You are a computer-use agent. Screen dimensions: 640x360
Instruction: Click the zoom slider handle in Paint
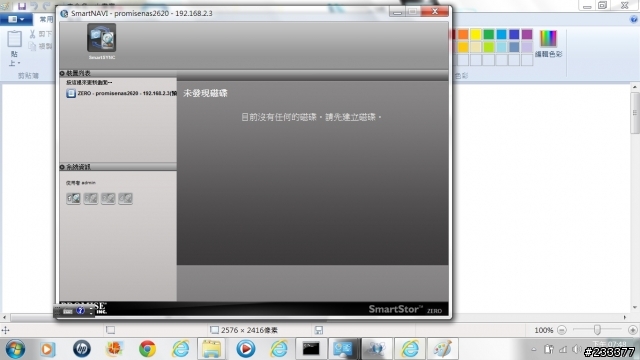[x=597, y=330]
